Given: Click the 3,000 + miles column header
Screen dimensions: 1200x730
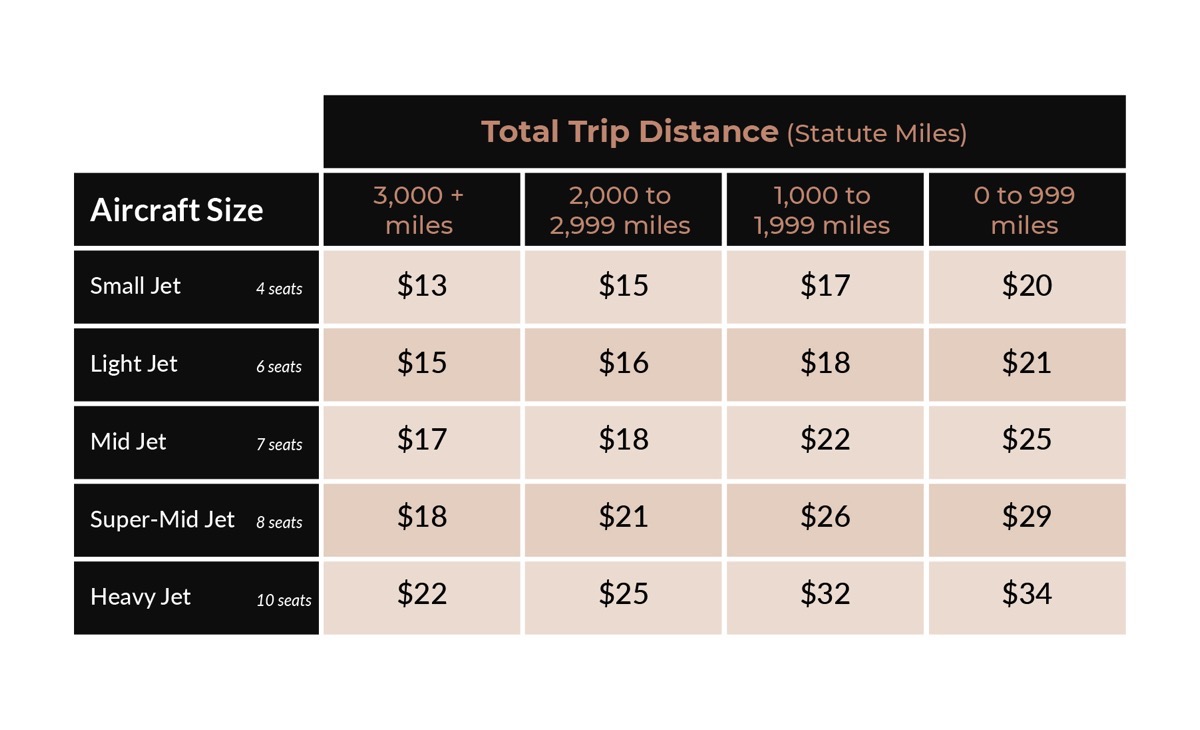Looking at the screenshot, I should 421,210.
